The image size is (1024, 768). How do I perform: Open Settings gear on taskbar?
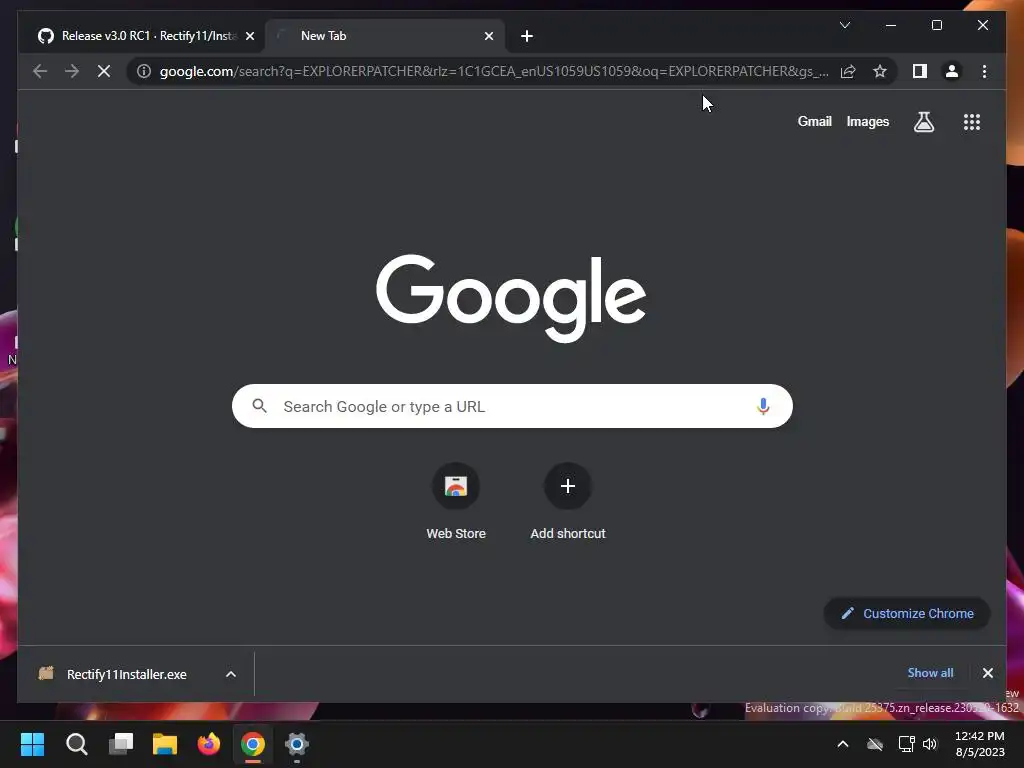[x=296, y=744]
